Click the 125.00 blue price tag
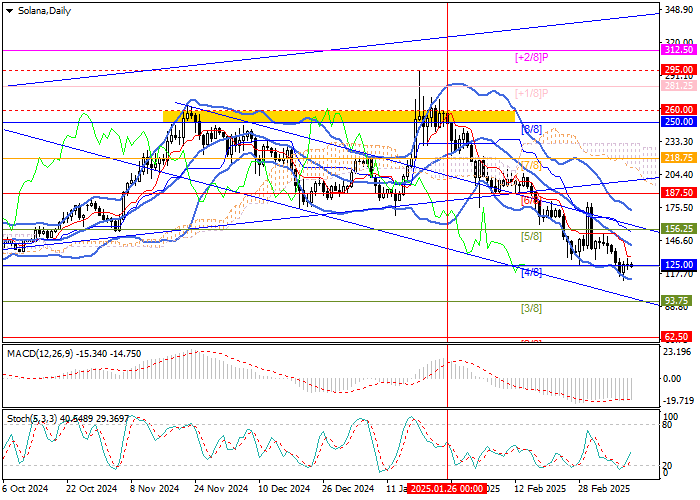 pos(678,265)
